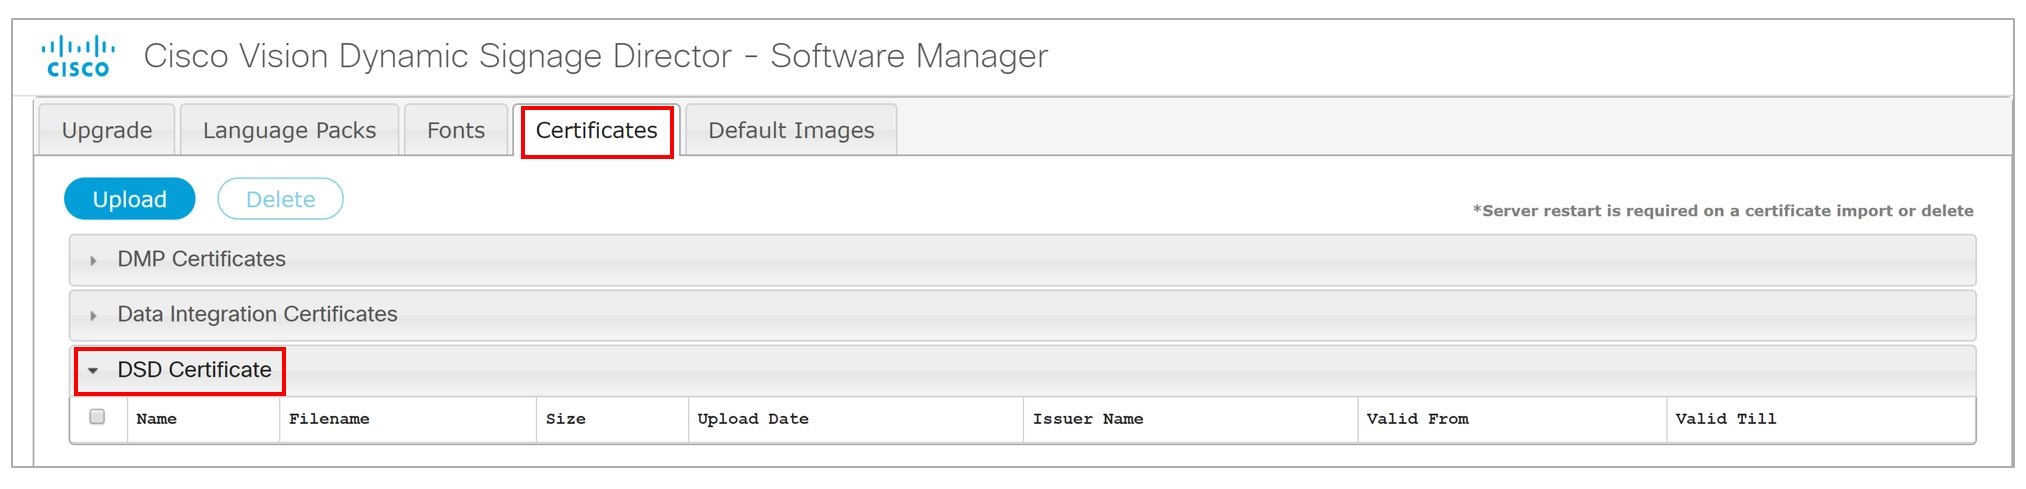
Task: Expand the Data Integration Certificates arrow
Action: tap(93, 316)
